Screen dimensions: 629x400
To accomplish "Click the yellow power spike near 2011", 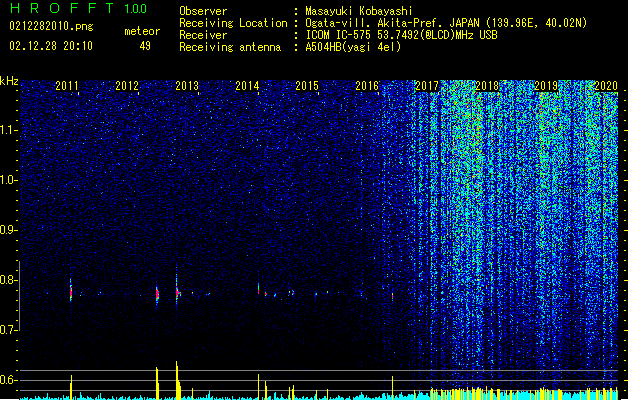I will [71, 387].
